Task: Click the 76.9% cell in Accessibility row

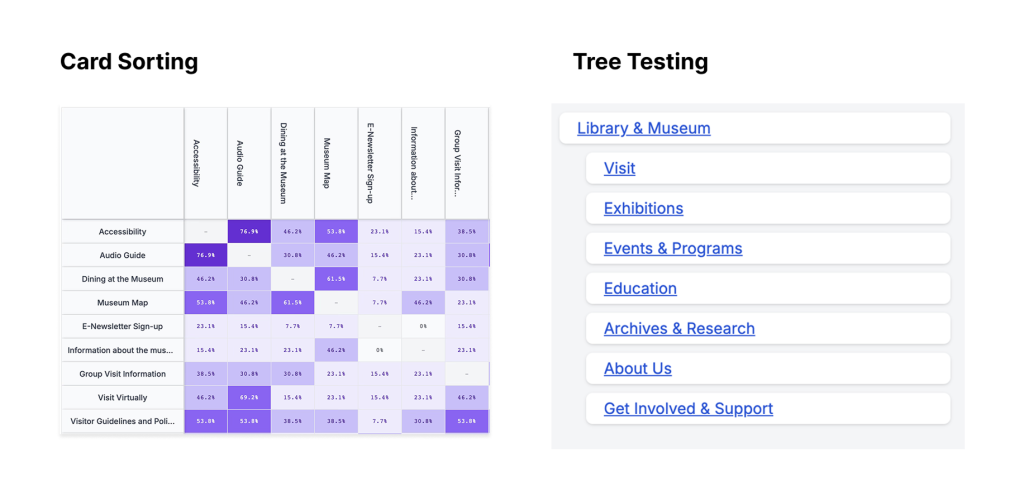Action: [x=249, y=232]
